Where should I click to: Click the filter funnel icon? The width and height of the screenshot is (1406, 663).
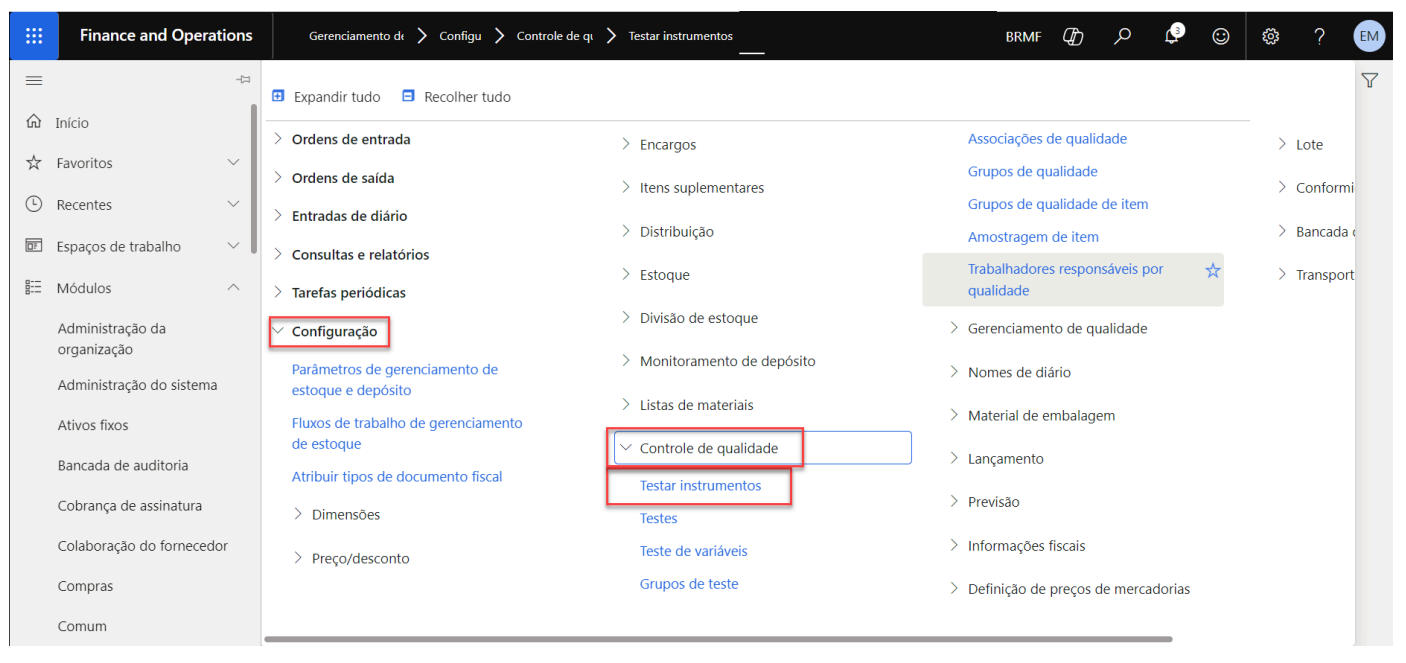1370,81
